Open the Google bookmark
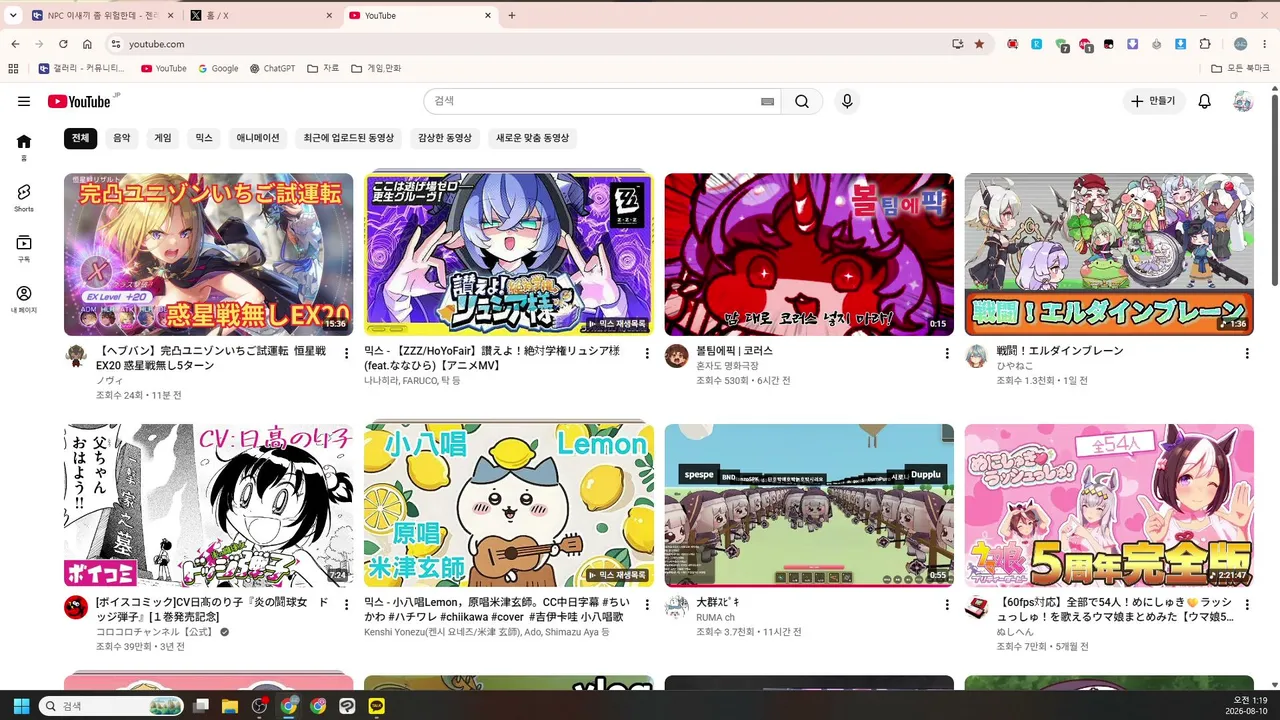The width and height of the screenshot is (1280, 720). click(x=218, y=69)
